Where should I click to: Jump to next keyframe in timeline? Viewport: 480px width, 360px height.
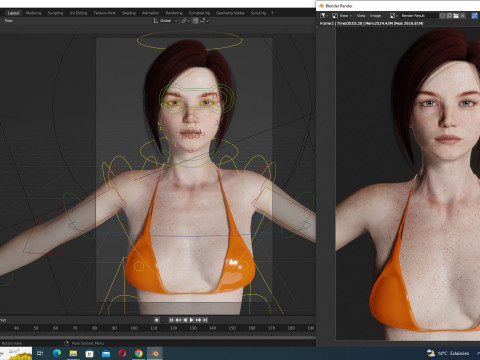point(198,320)
